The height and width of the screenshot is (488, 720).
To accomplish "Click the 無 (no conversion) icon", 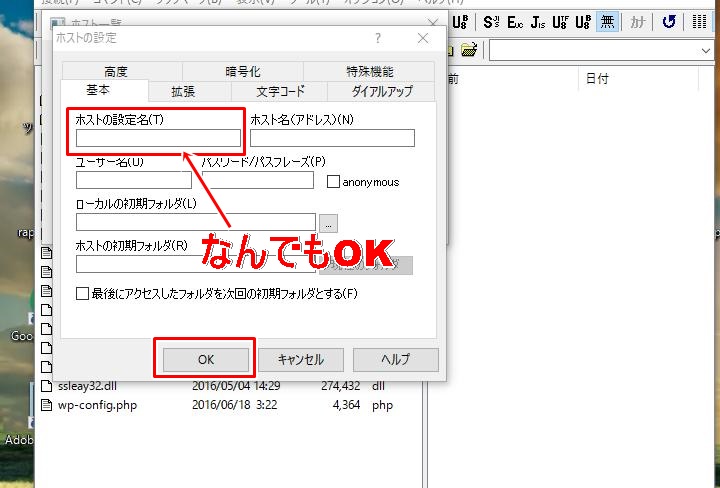I will tap(607, 22).
